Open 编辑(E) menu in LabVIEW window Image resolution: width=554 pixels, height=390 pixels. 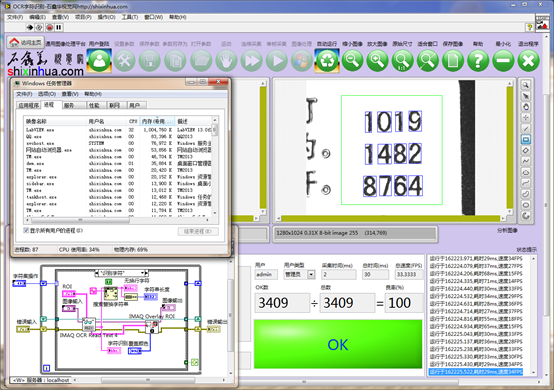point(37,17)
